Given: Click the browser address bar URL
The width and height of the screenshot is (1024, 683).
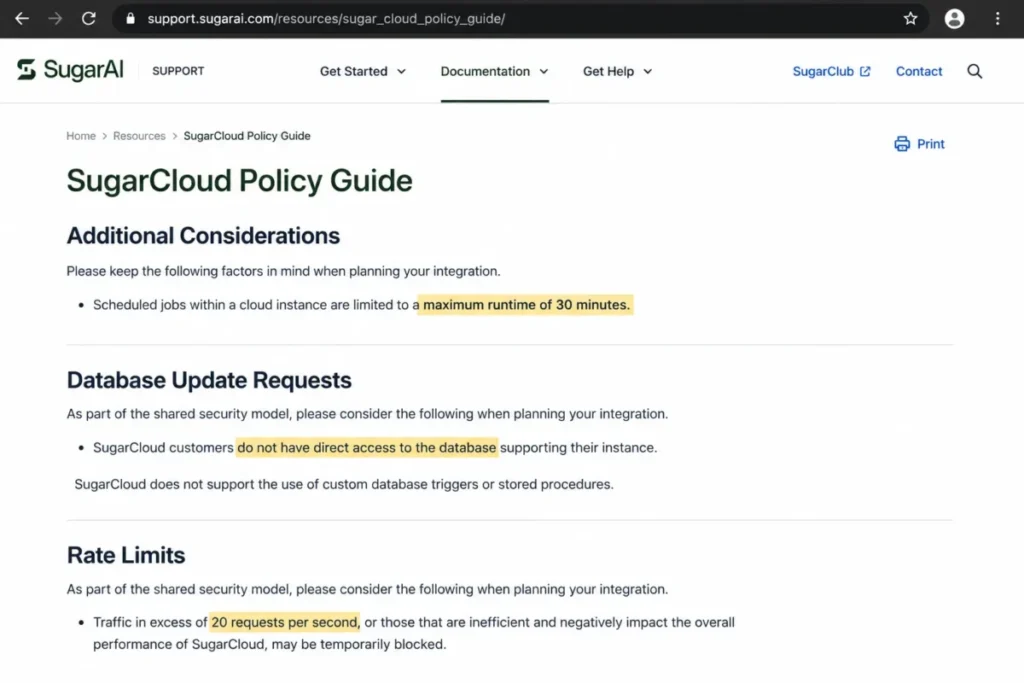Looking at the screenshot, I should [326, 18].
